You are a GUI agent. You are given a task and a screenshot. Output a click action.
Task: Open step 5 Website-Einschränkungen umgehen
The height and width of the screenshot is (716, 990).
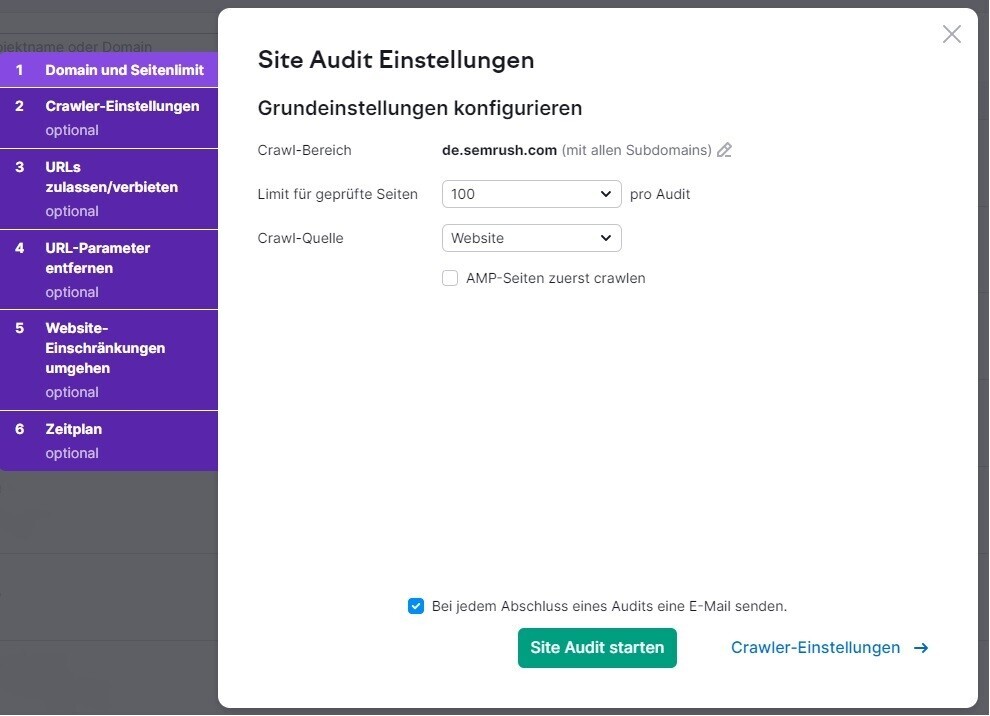point(110,348)
